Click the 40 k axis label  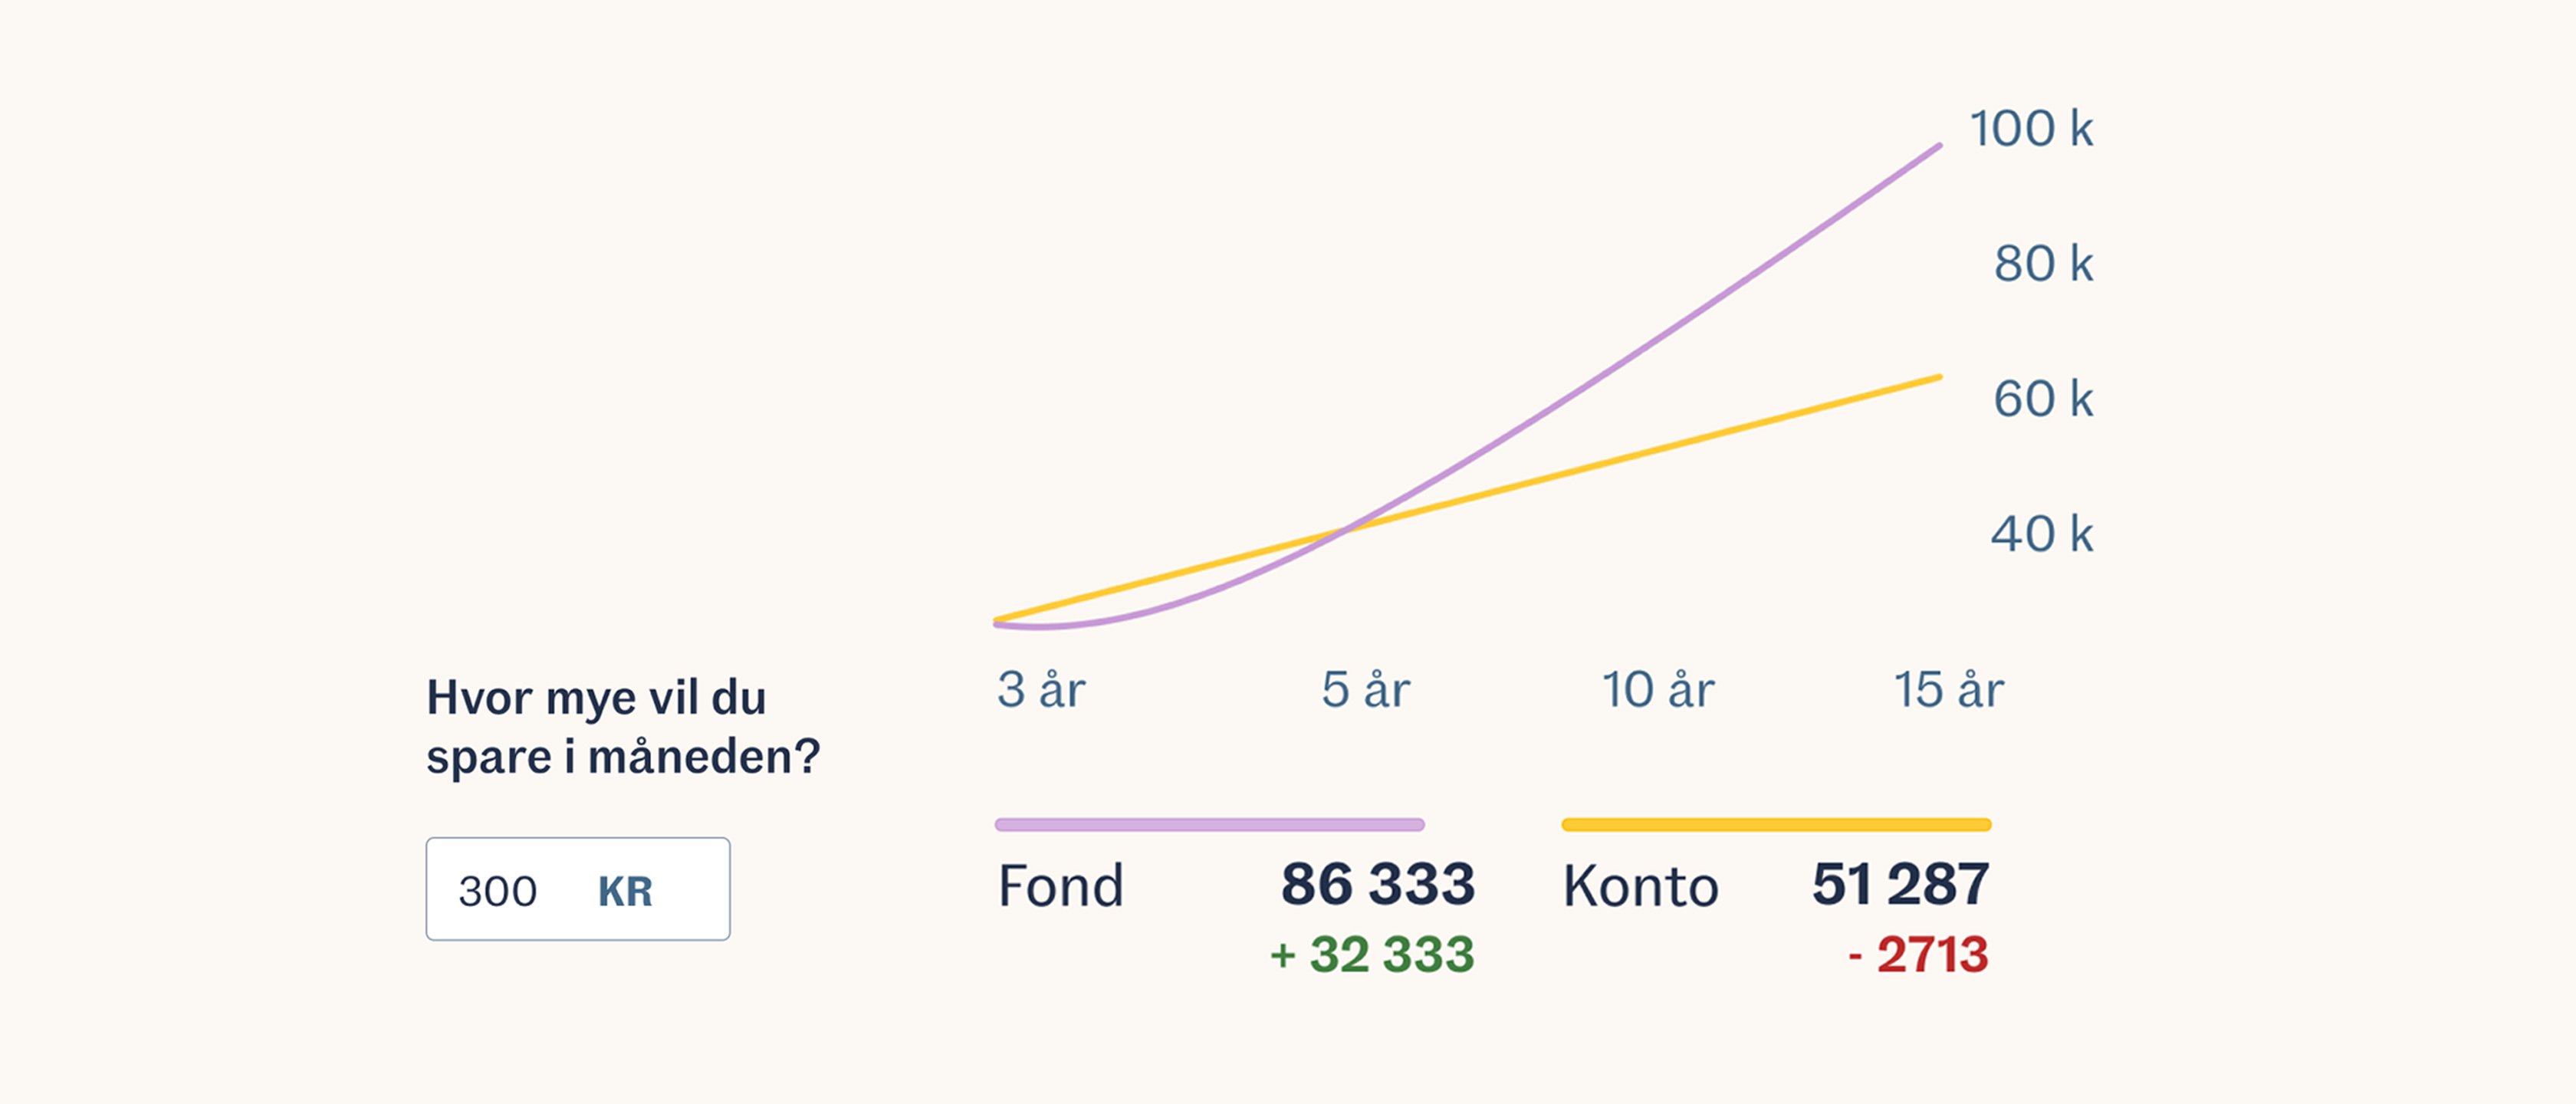(x=2042, y=534)
